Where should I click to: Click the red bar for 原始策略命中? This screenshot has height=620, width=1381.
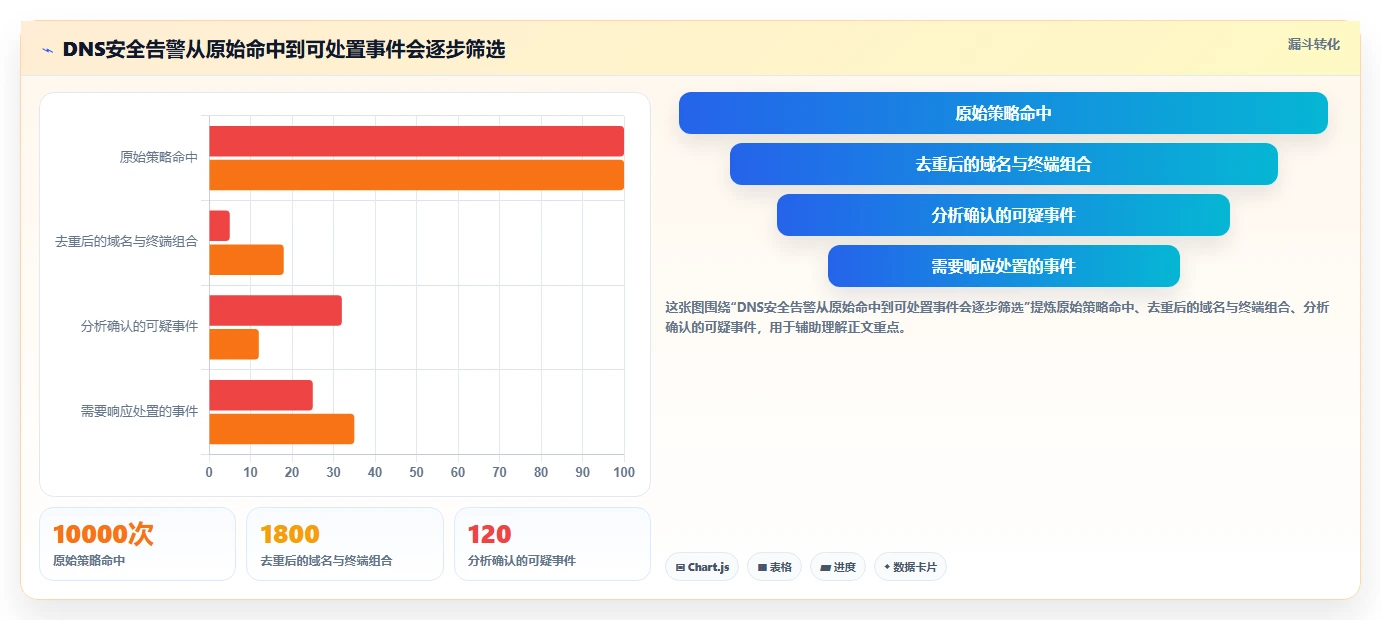[x=416, y=141]
